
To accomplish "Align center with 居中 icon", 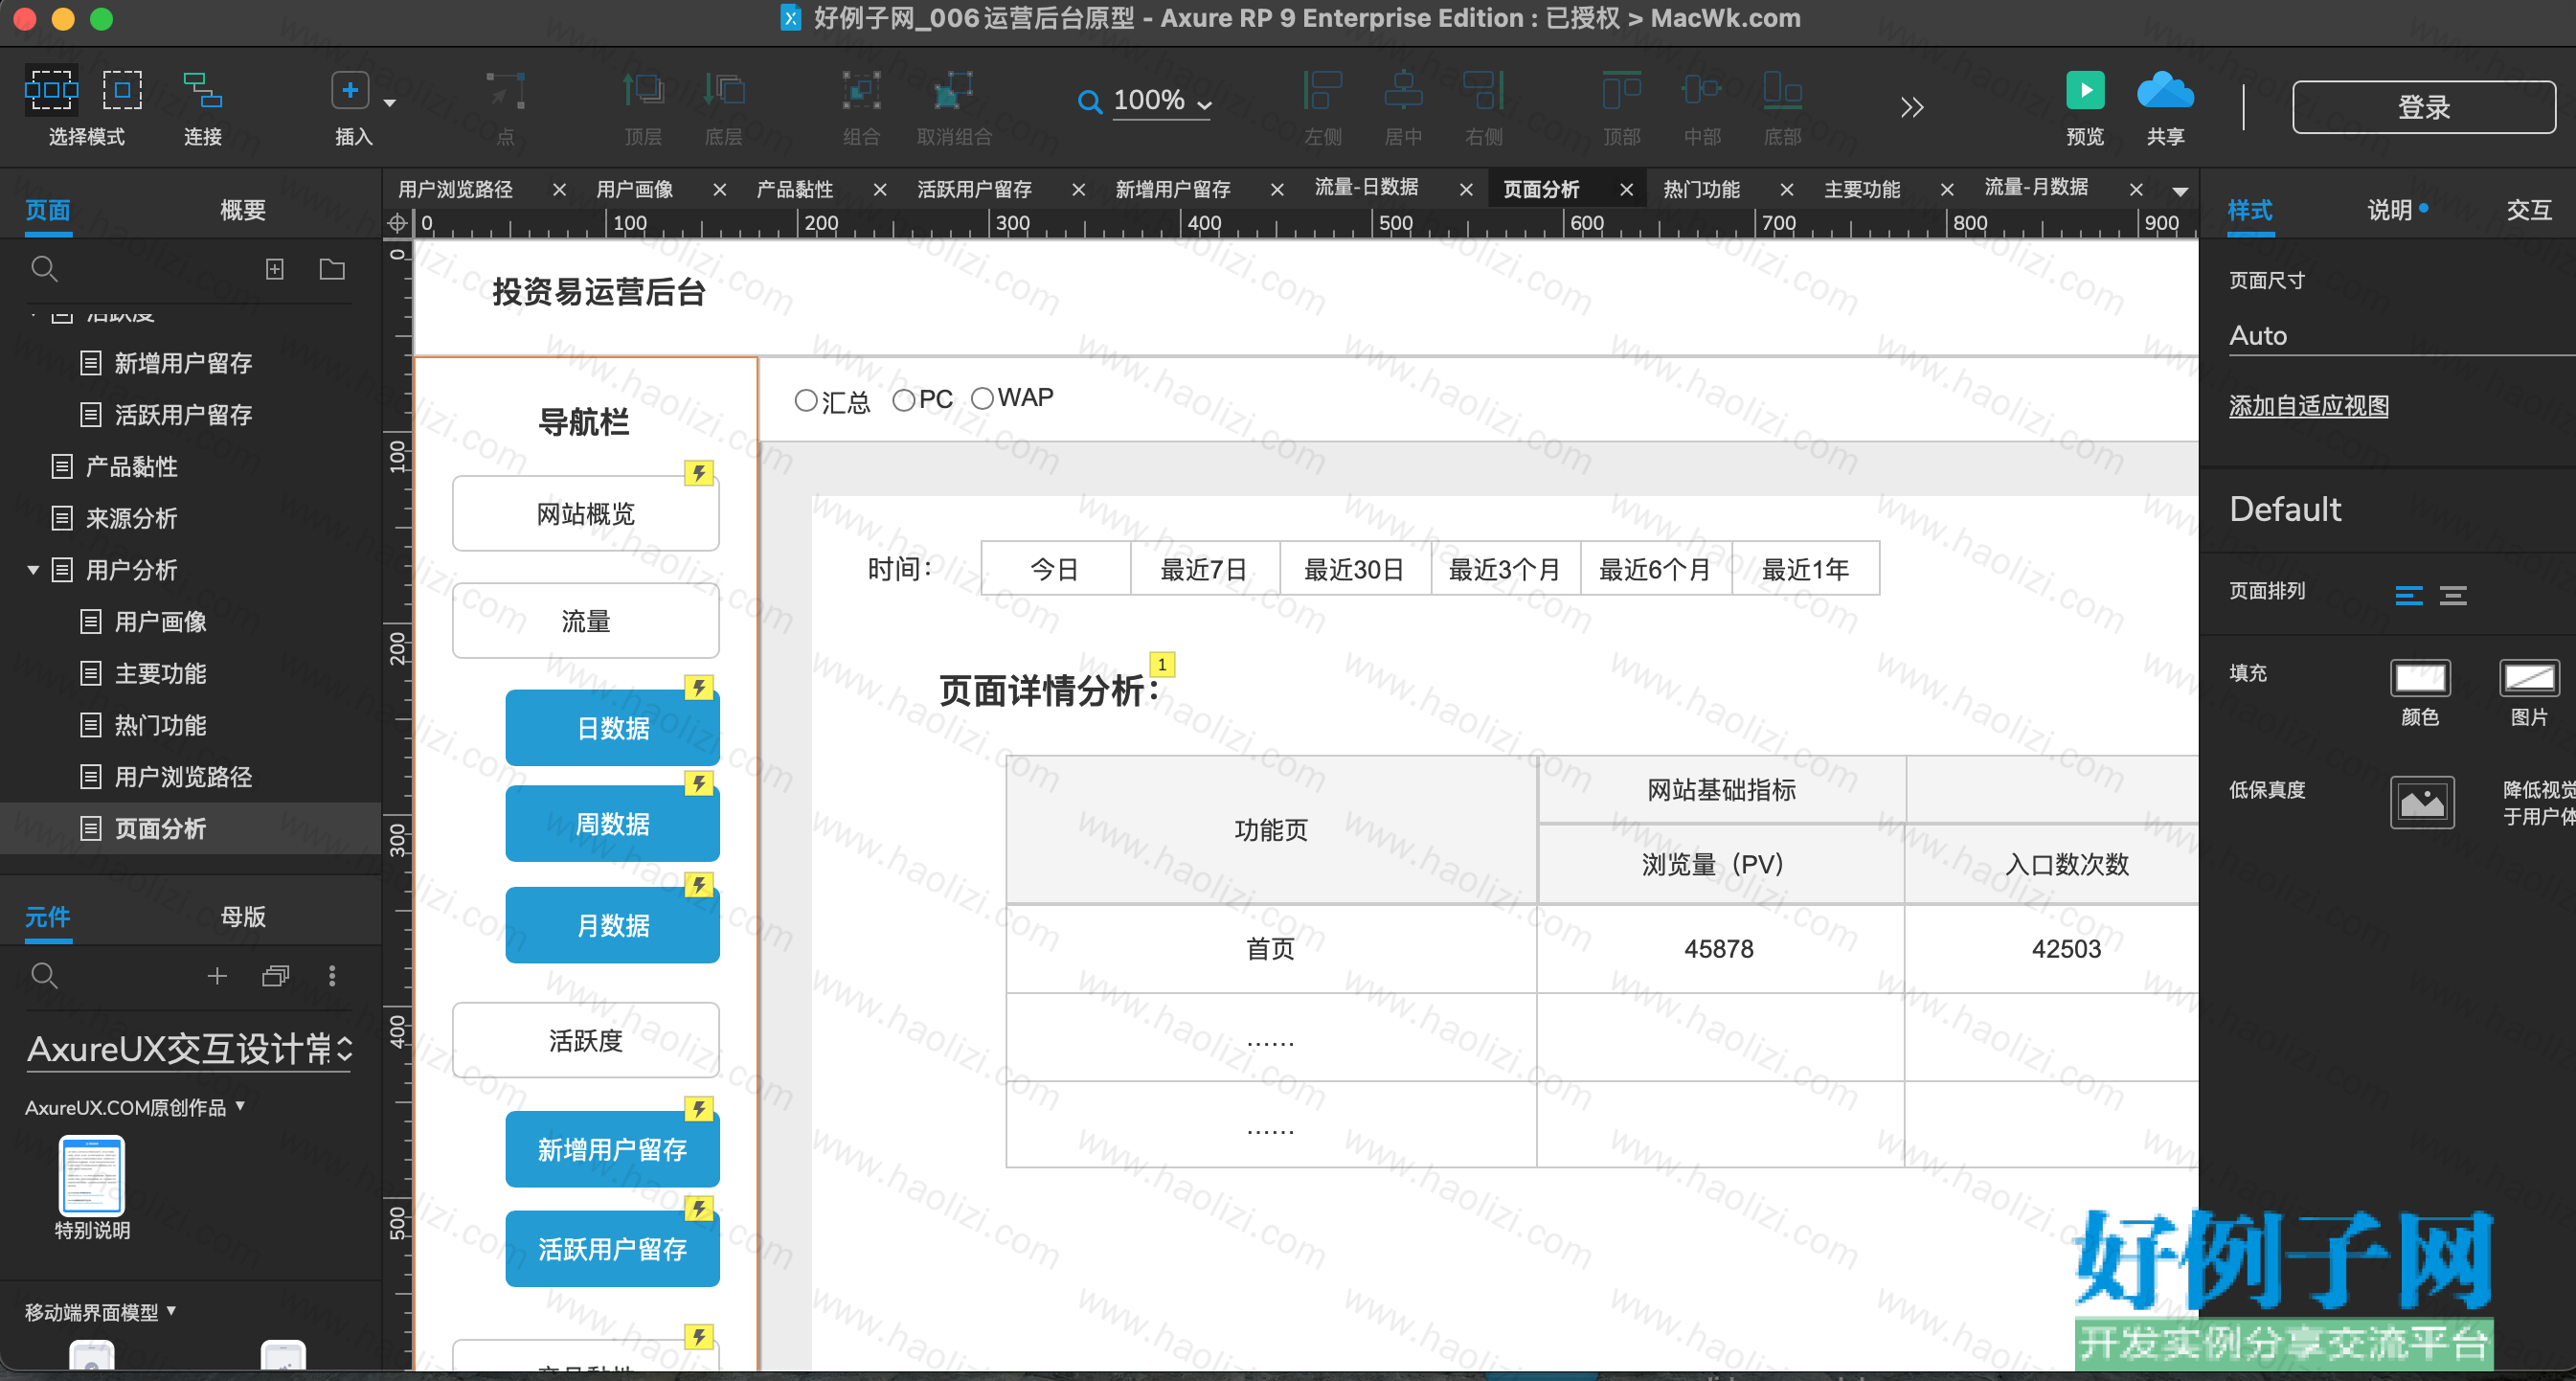I will pyautogui.click(x=1403, y=91).
